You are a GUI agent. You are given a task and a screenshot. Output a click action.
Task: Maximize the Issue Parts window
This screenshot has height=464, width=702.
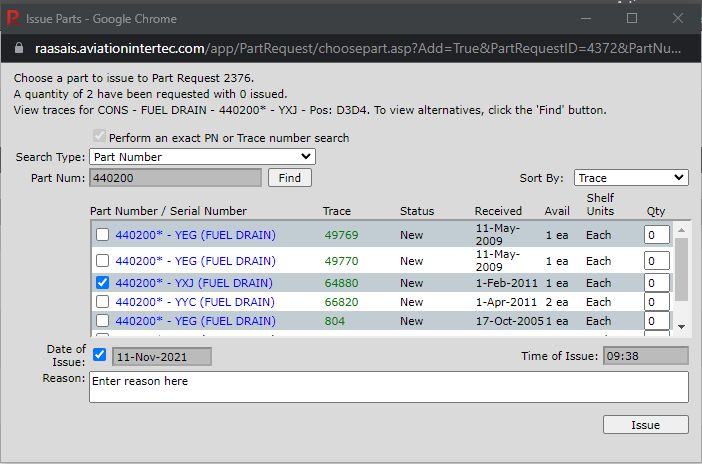631,18
